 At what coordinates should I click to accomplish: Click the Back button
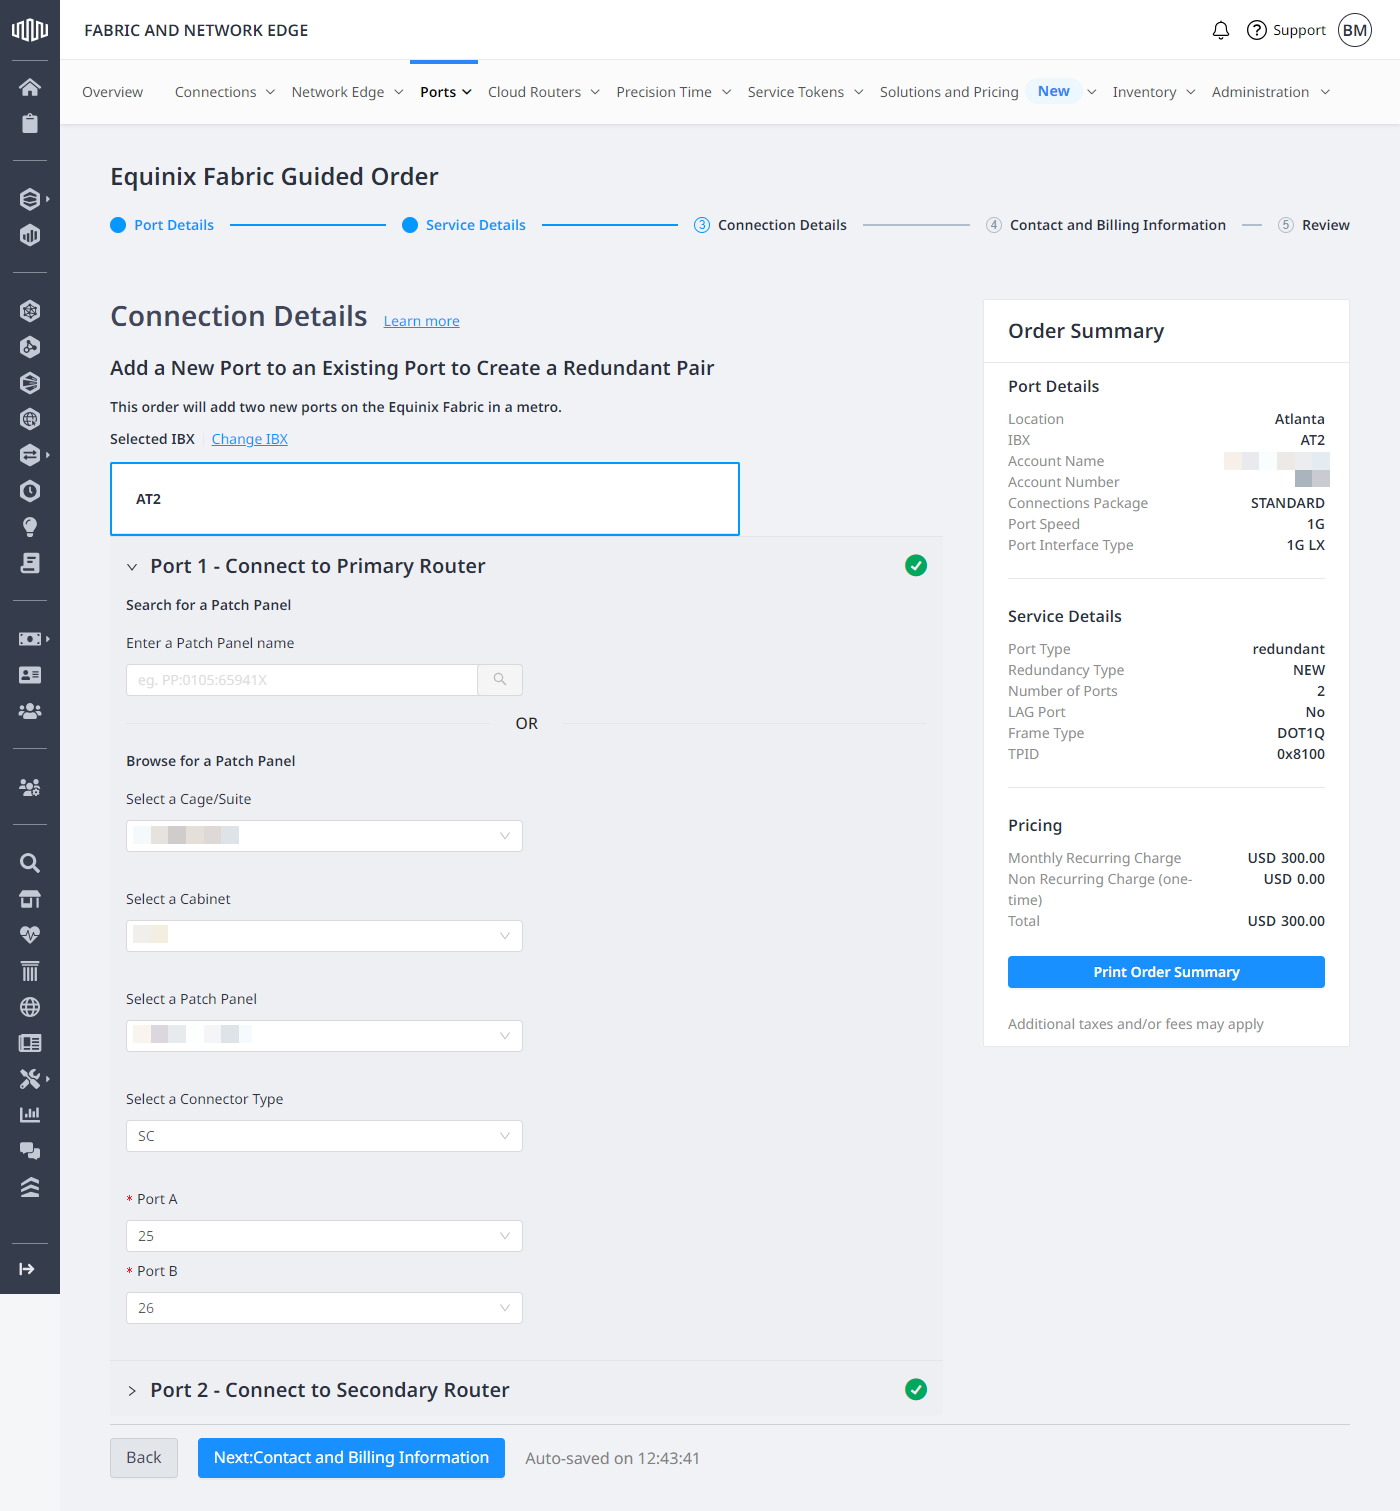pos(144,1458)
